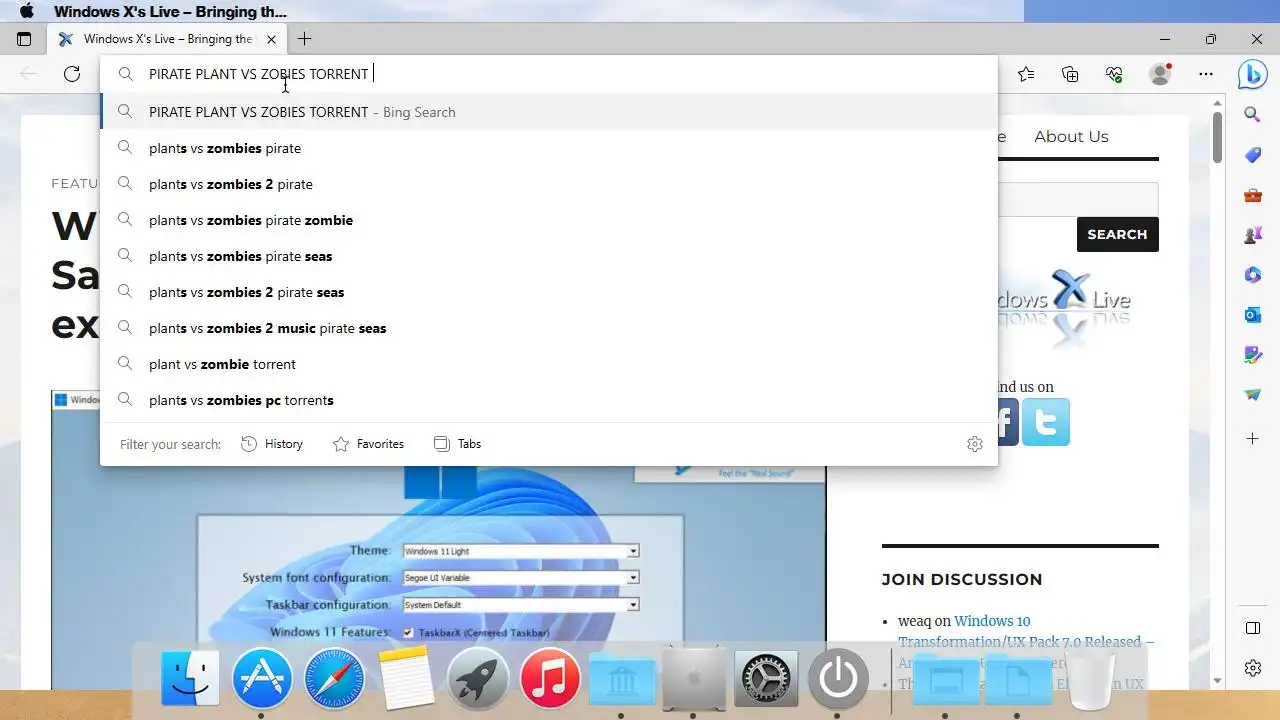Pick plants vs zombies 2 music pirate seas
Image resolution: width=1280 pixels, height=720 pixels.
tap(549, 328)
